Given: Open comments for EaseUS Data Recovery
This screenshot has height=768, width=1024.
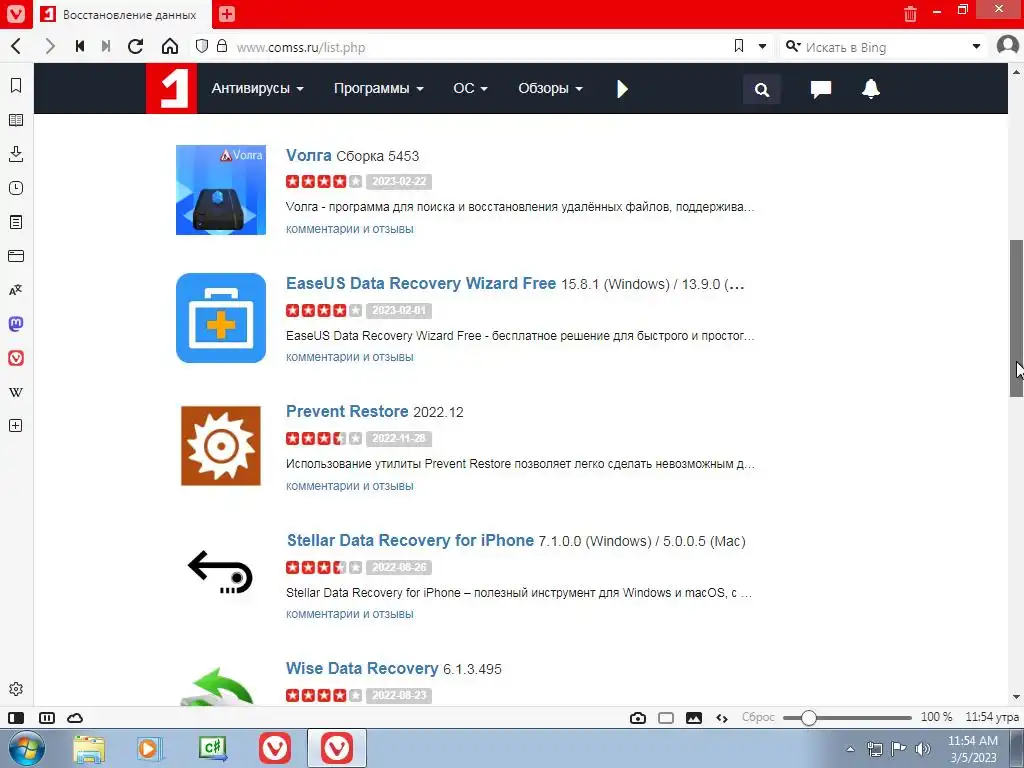Looking at the screenshot, I should coord(349,357).
